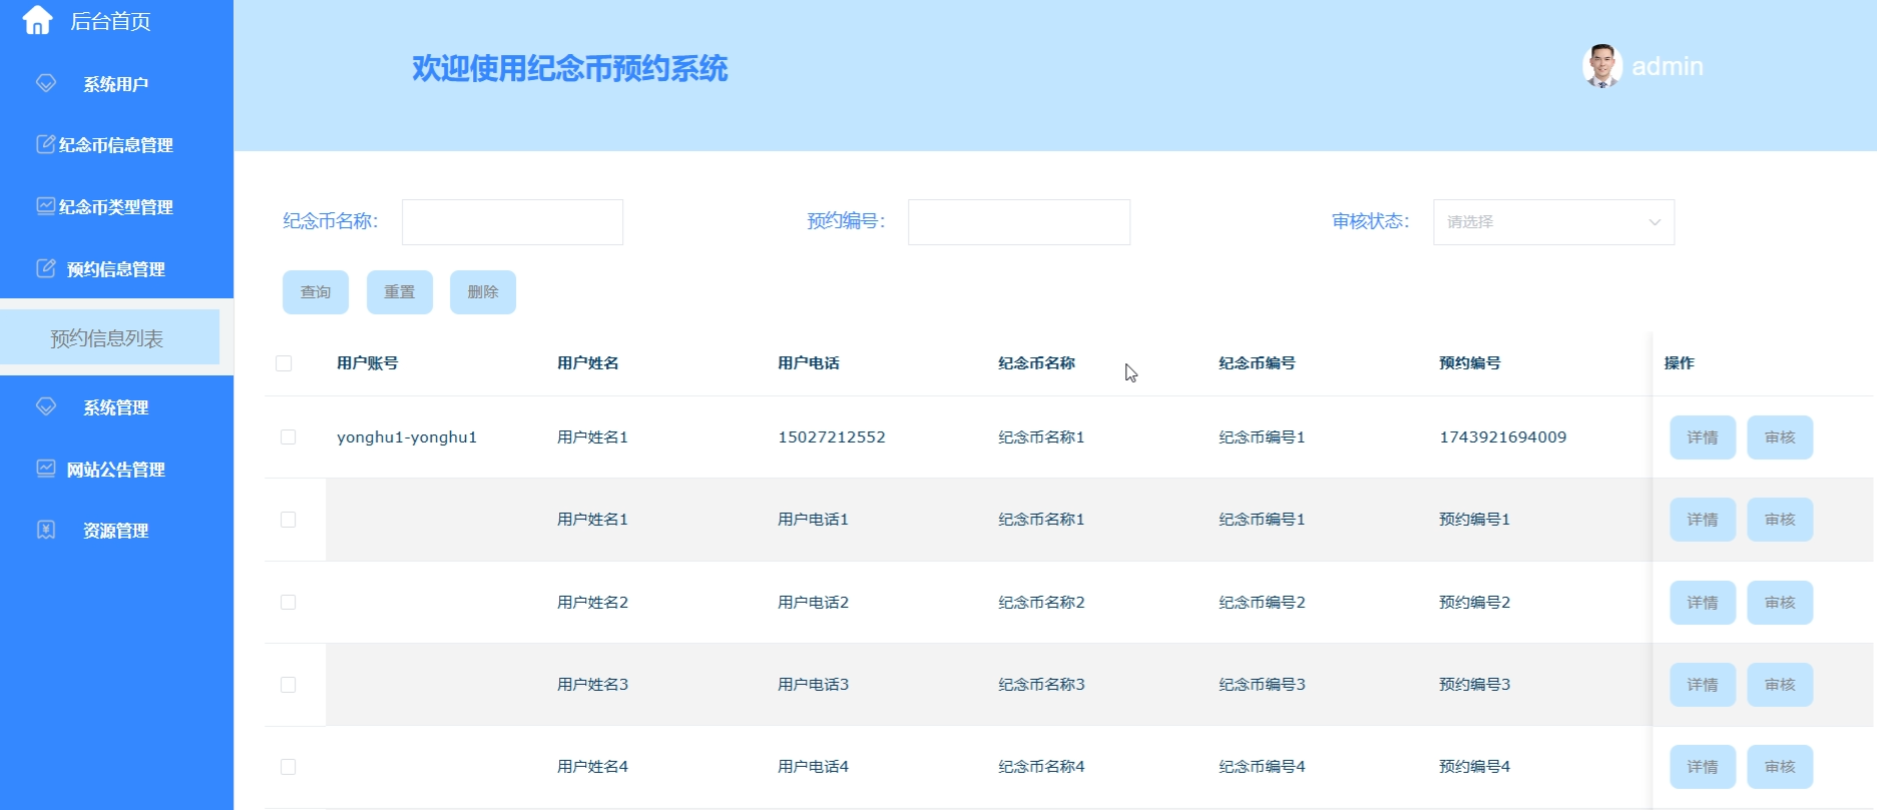Check the row with 预约编号2
The width and height of the screenshot is (1877, 810).
pos(288,602)
